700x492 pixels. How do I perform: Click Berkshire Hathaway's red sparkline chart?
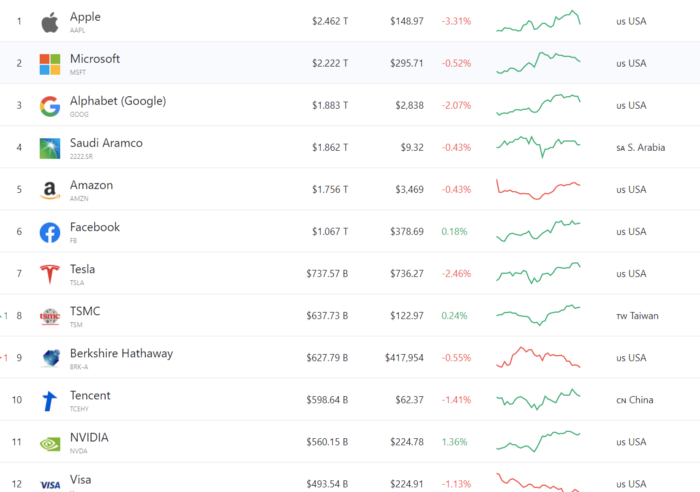(538, 357)
